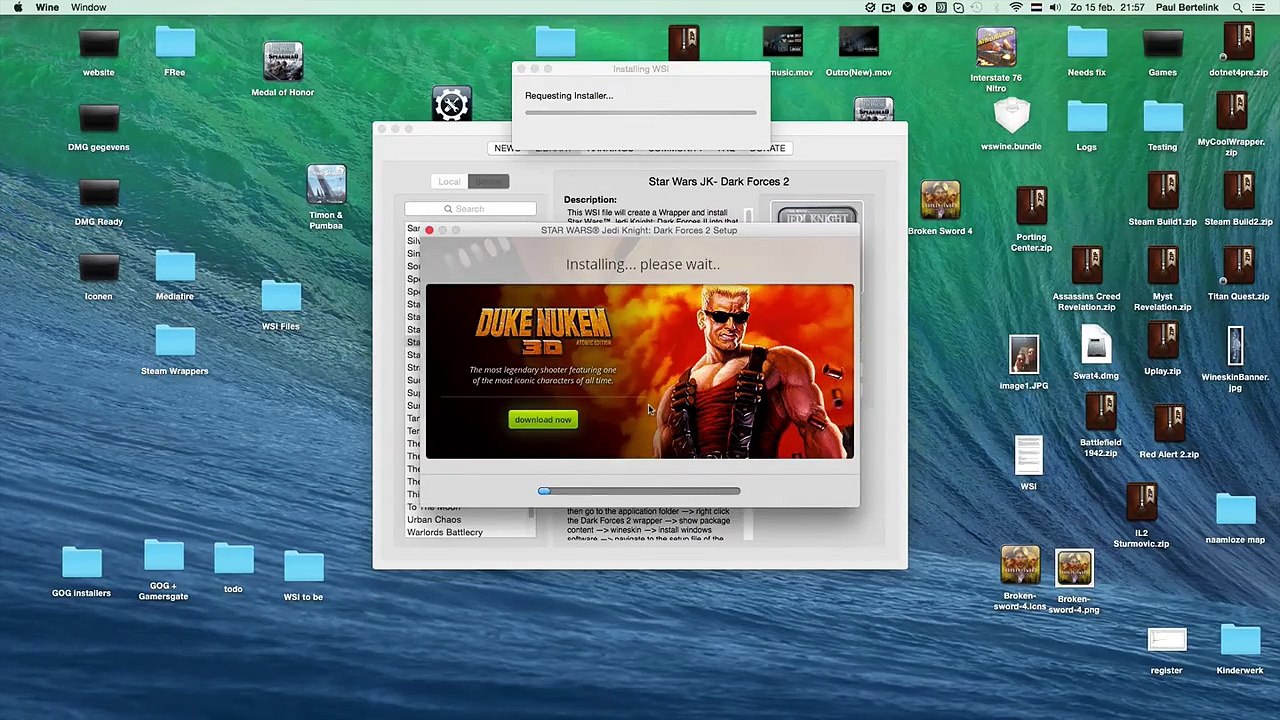Click the Requesting Installer progress bar
This screenshot has height=720, width=1280.
pyautogui.click(x=641, y=112)
